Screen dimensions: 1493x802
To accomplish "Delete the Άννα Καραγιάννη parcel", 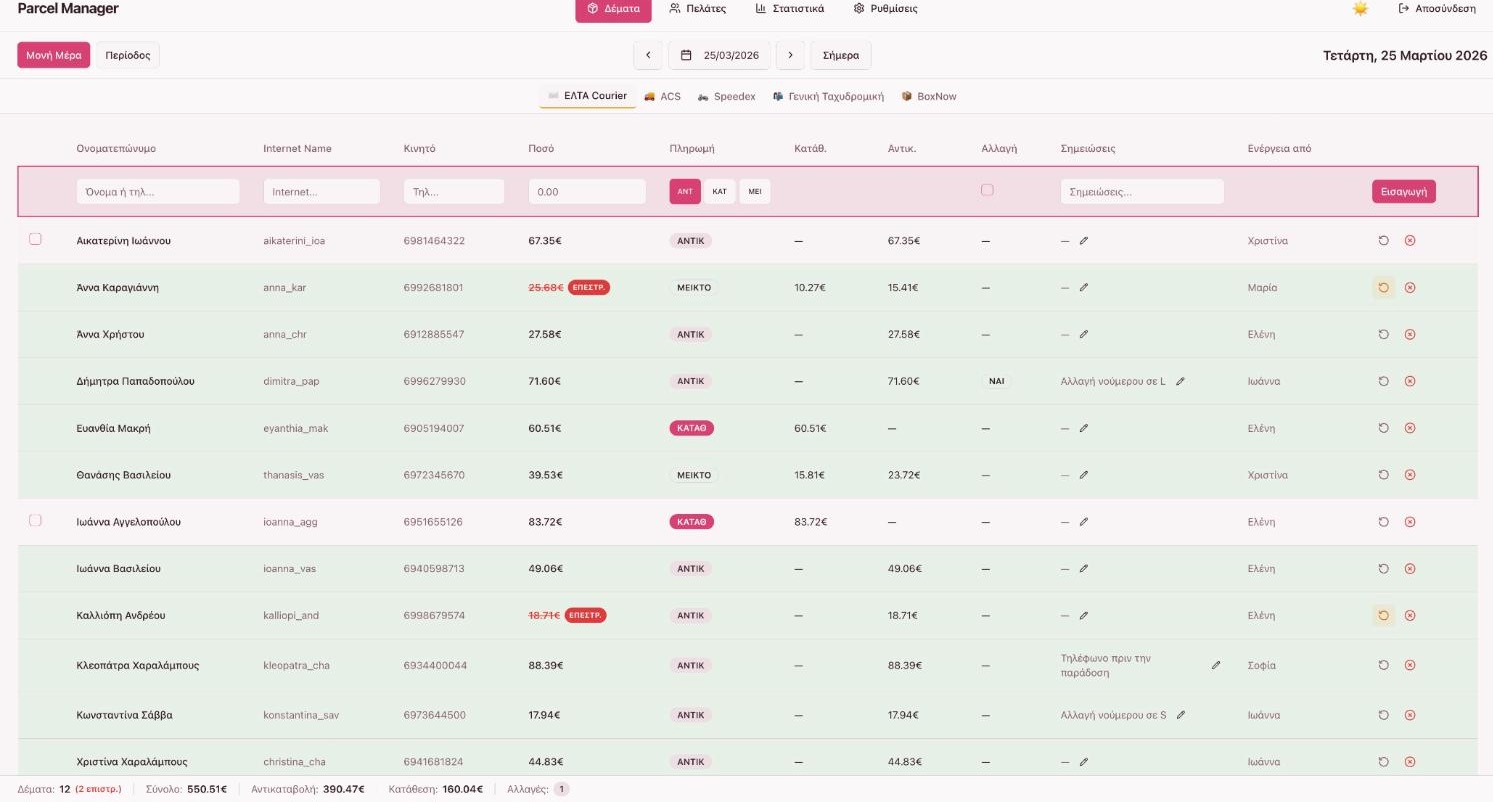I will click(1410, 288).
